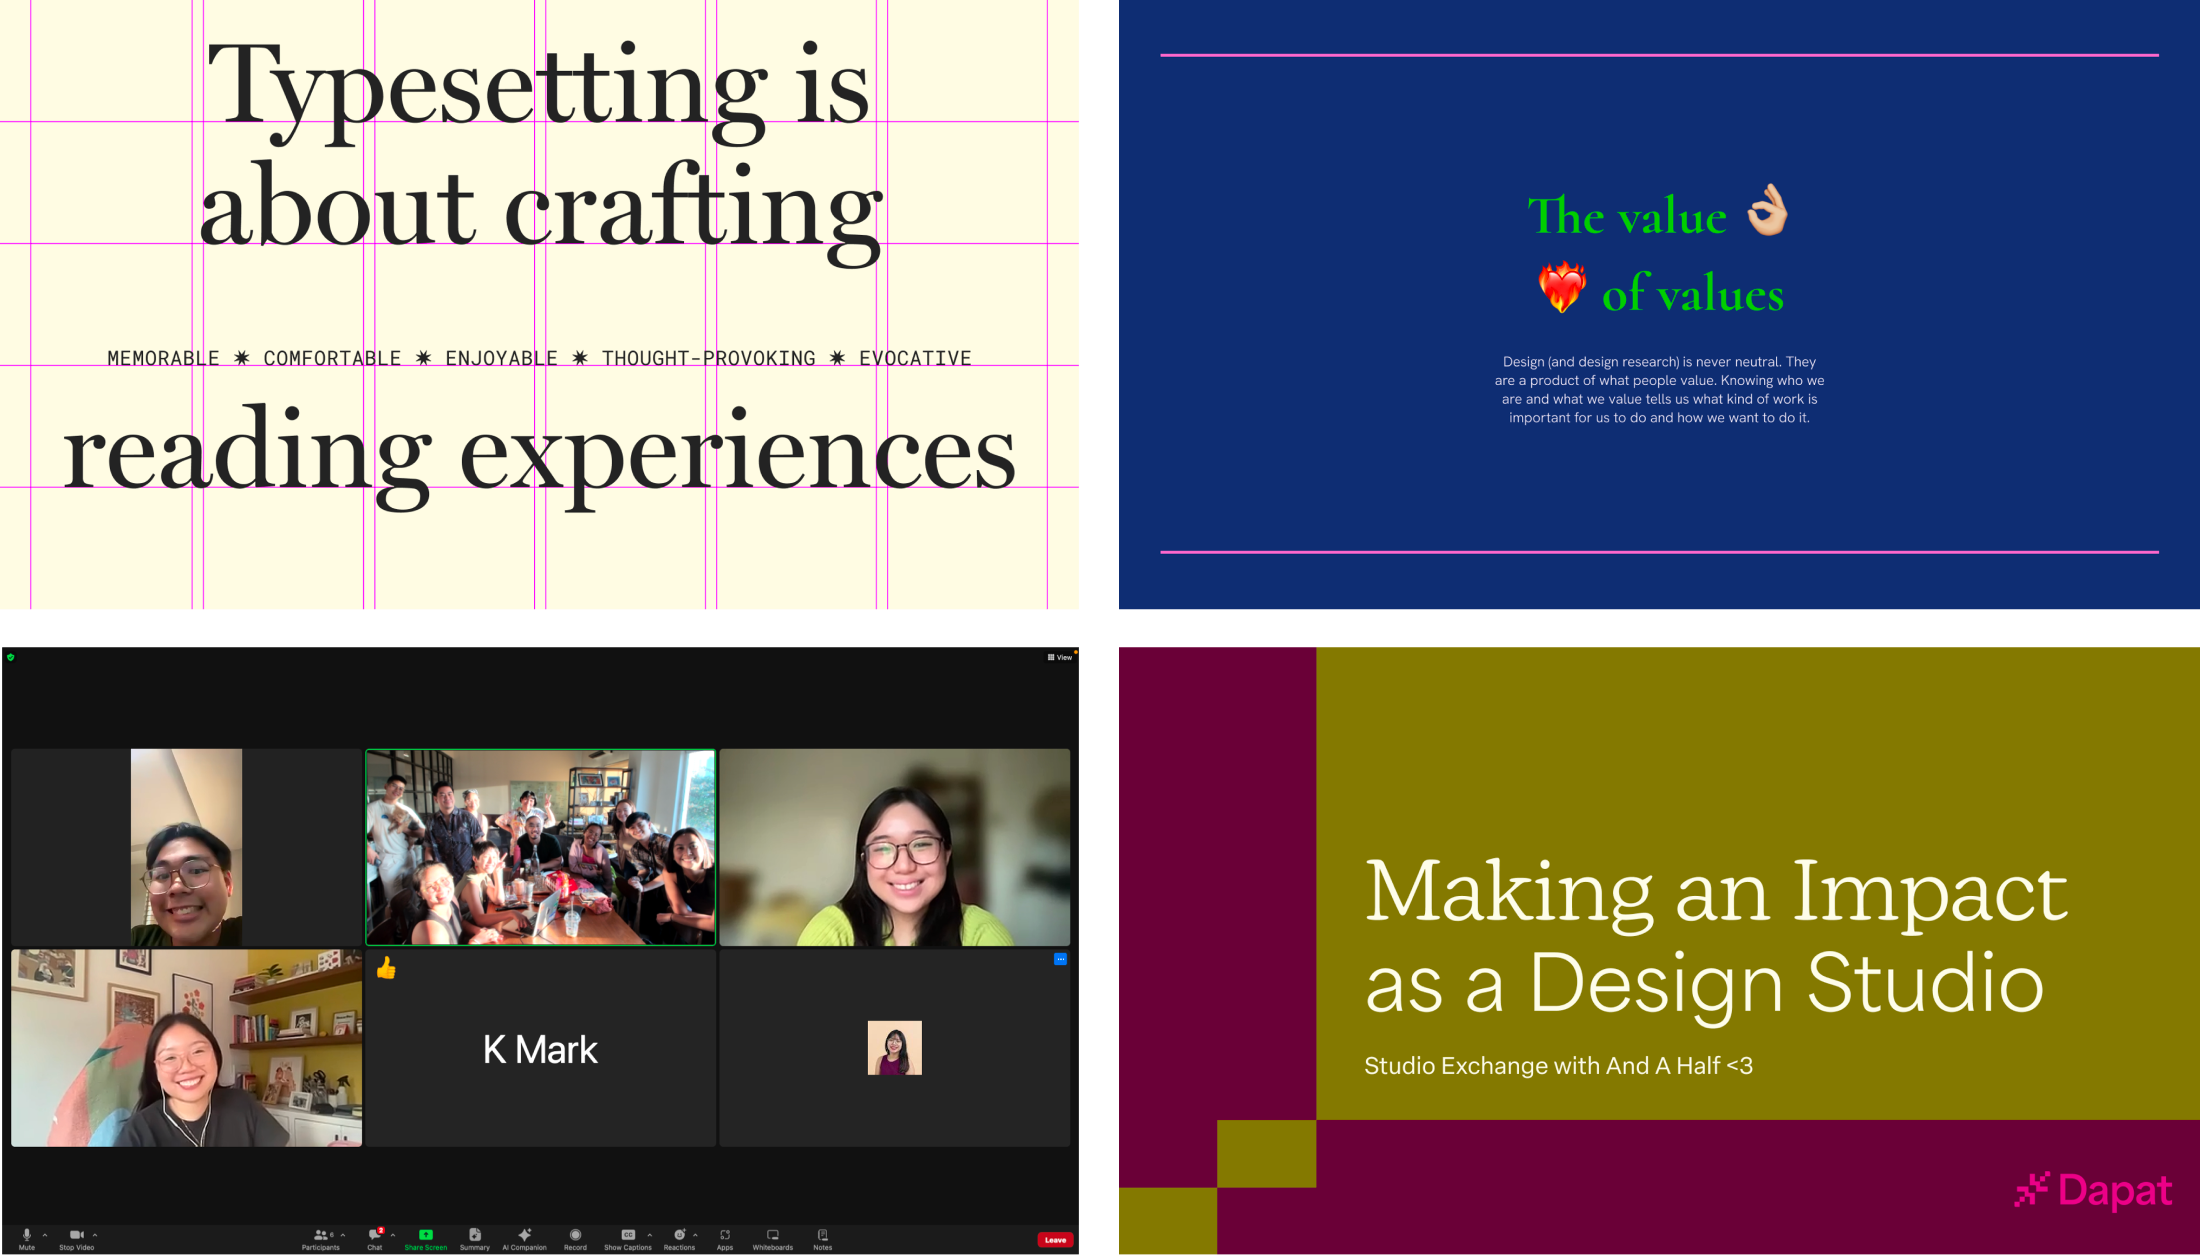Expand the caret next to Participants

[x=343, y=1235]
